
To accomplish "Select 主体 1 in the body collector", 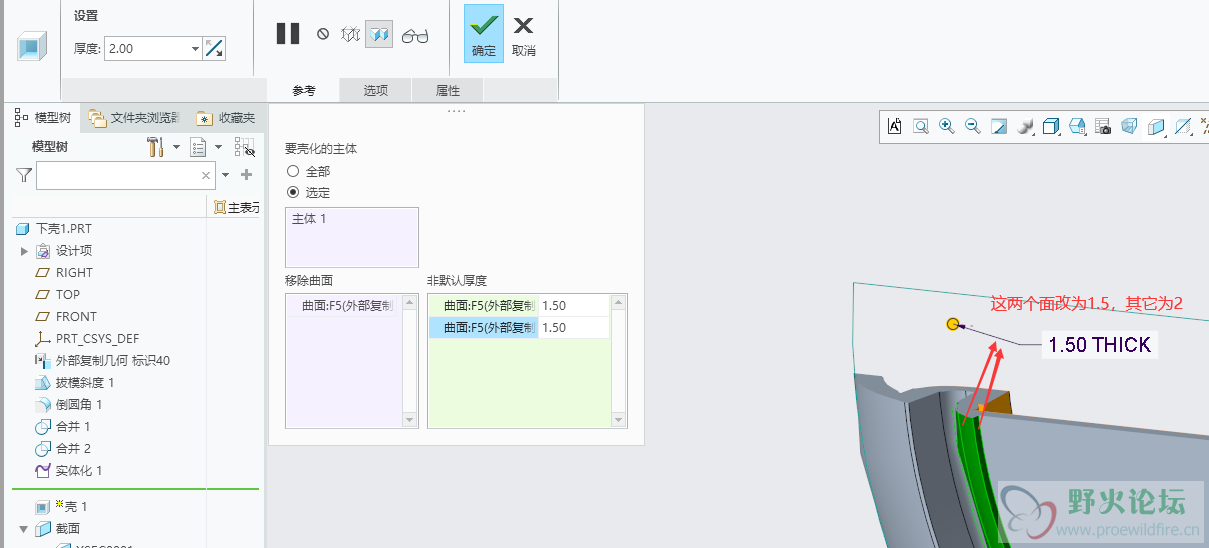I will point(310,218).
